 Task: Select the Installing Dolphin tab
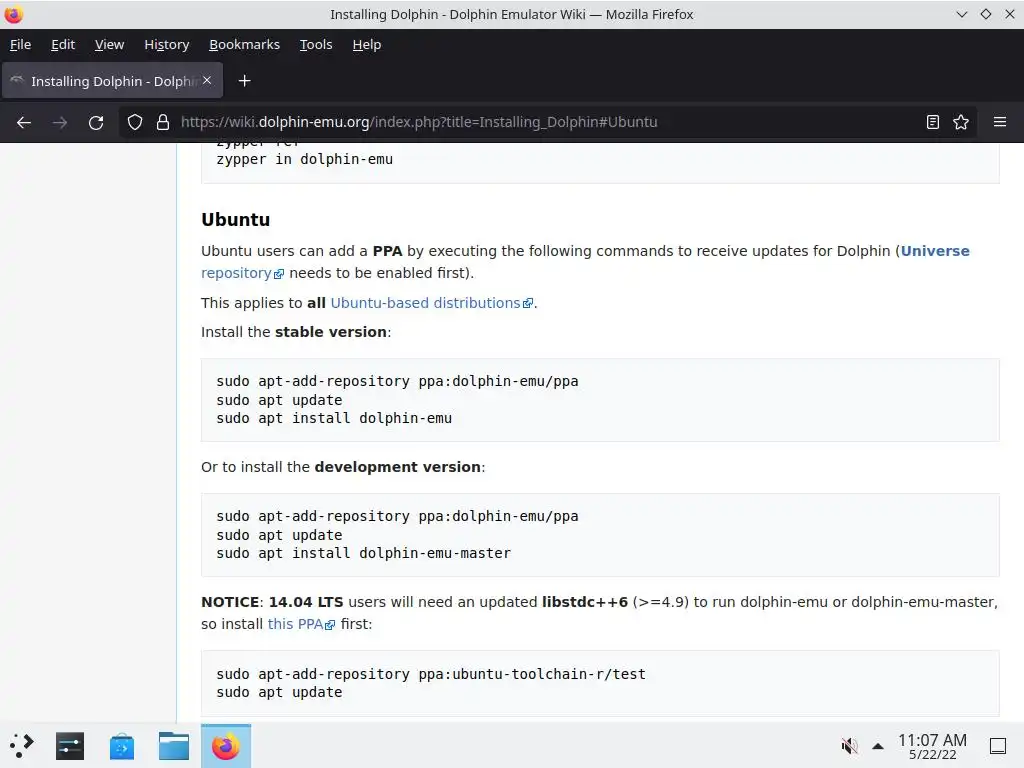112,80
